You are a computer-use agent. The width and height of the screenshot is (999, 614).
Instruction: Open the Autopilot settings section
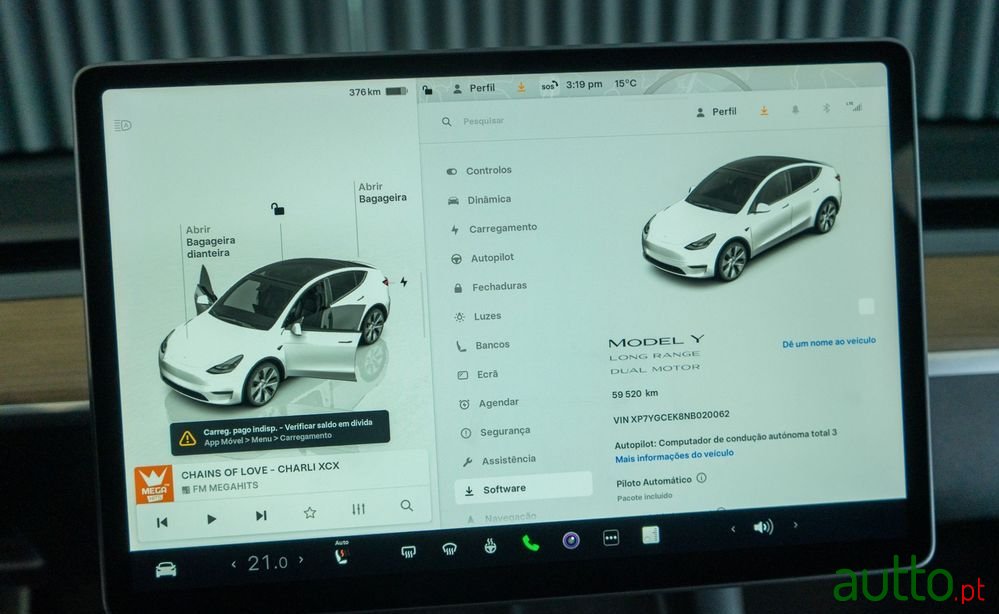[x=492, y=257]
